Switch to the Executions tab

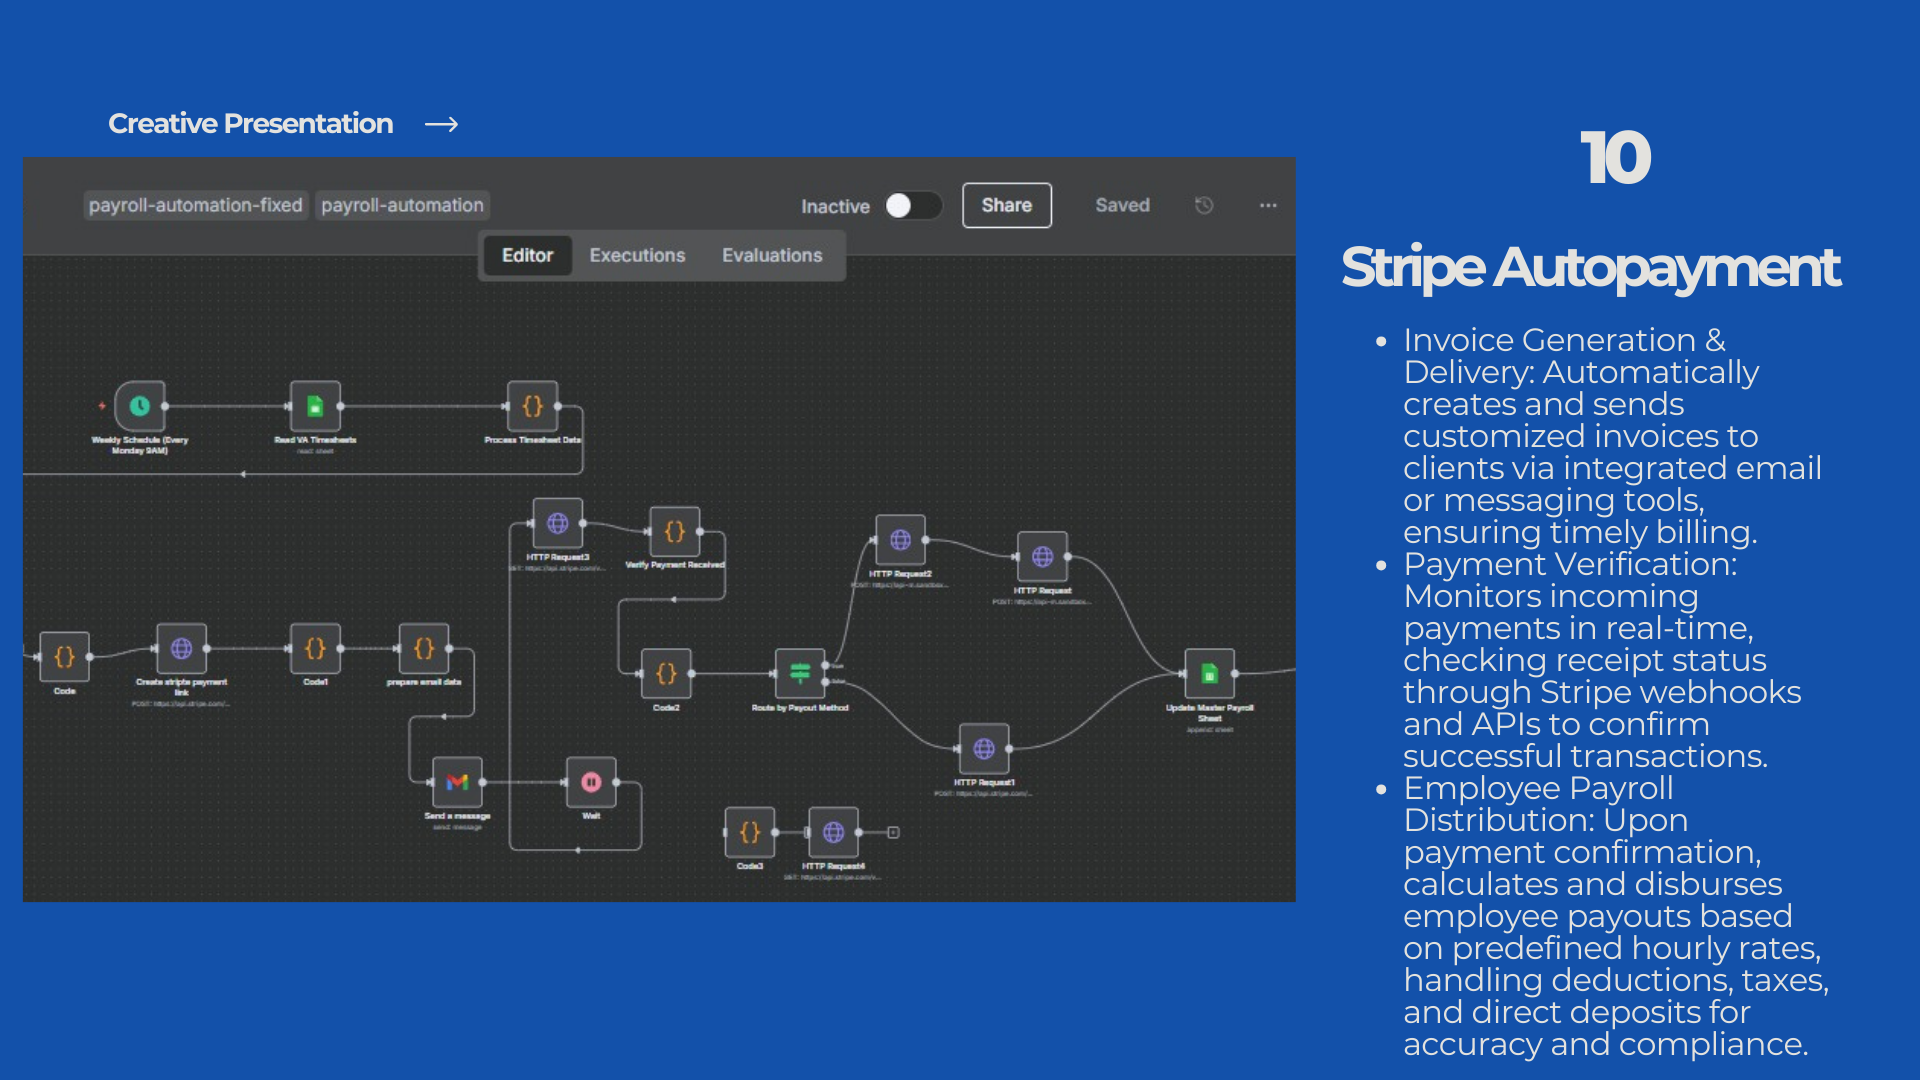[637, 255]
